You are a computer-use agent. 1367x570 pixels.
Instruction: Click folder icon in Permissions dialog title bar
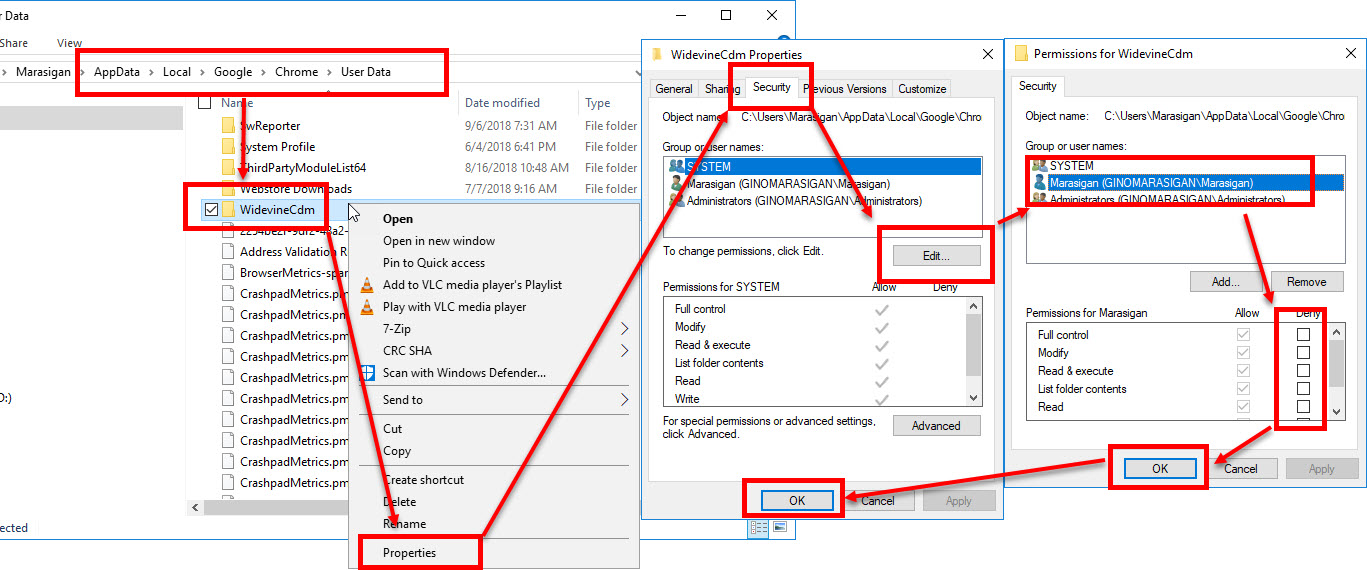[x=1021, y=53]
